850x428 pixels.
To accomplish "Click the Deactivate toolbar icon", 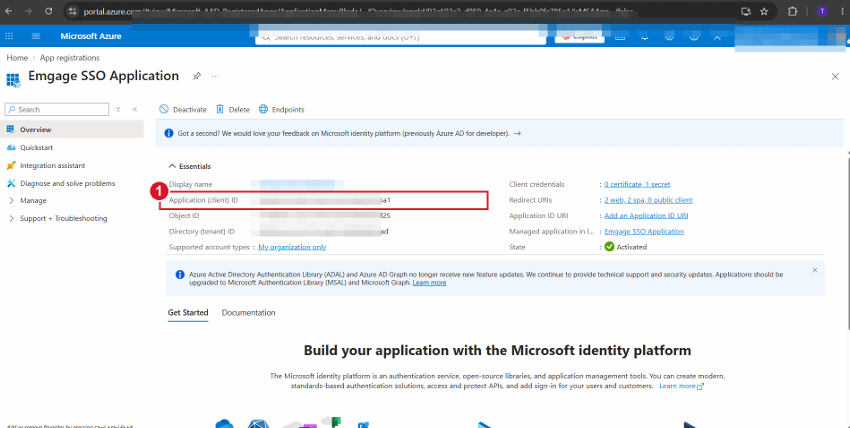I will click(x=164, y=109).
